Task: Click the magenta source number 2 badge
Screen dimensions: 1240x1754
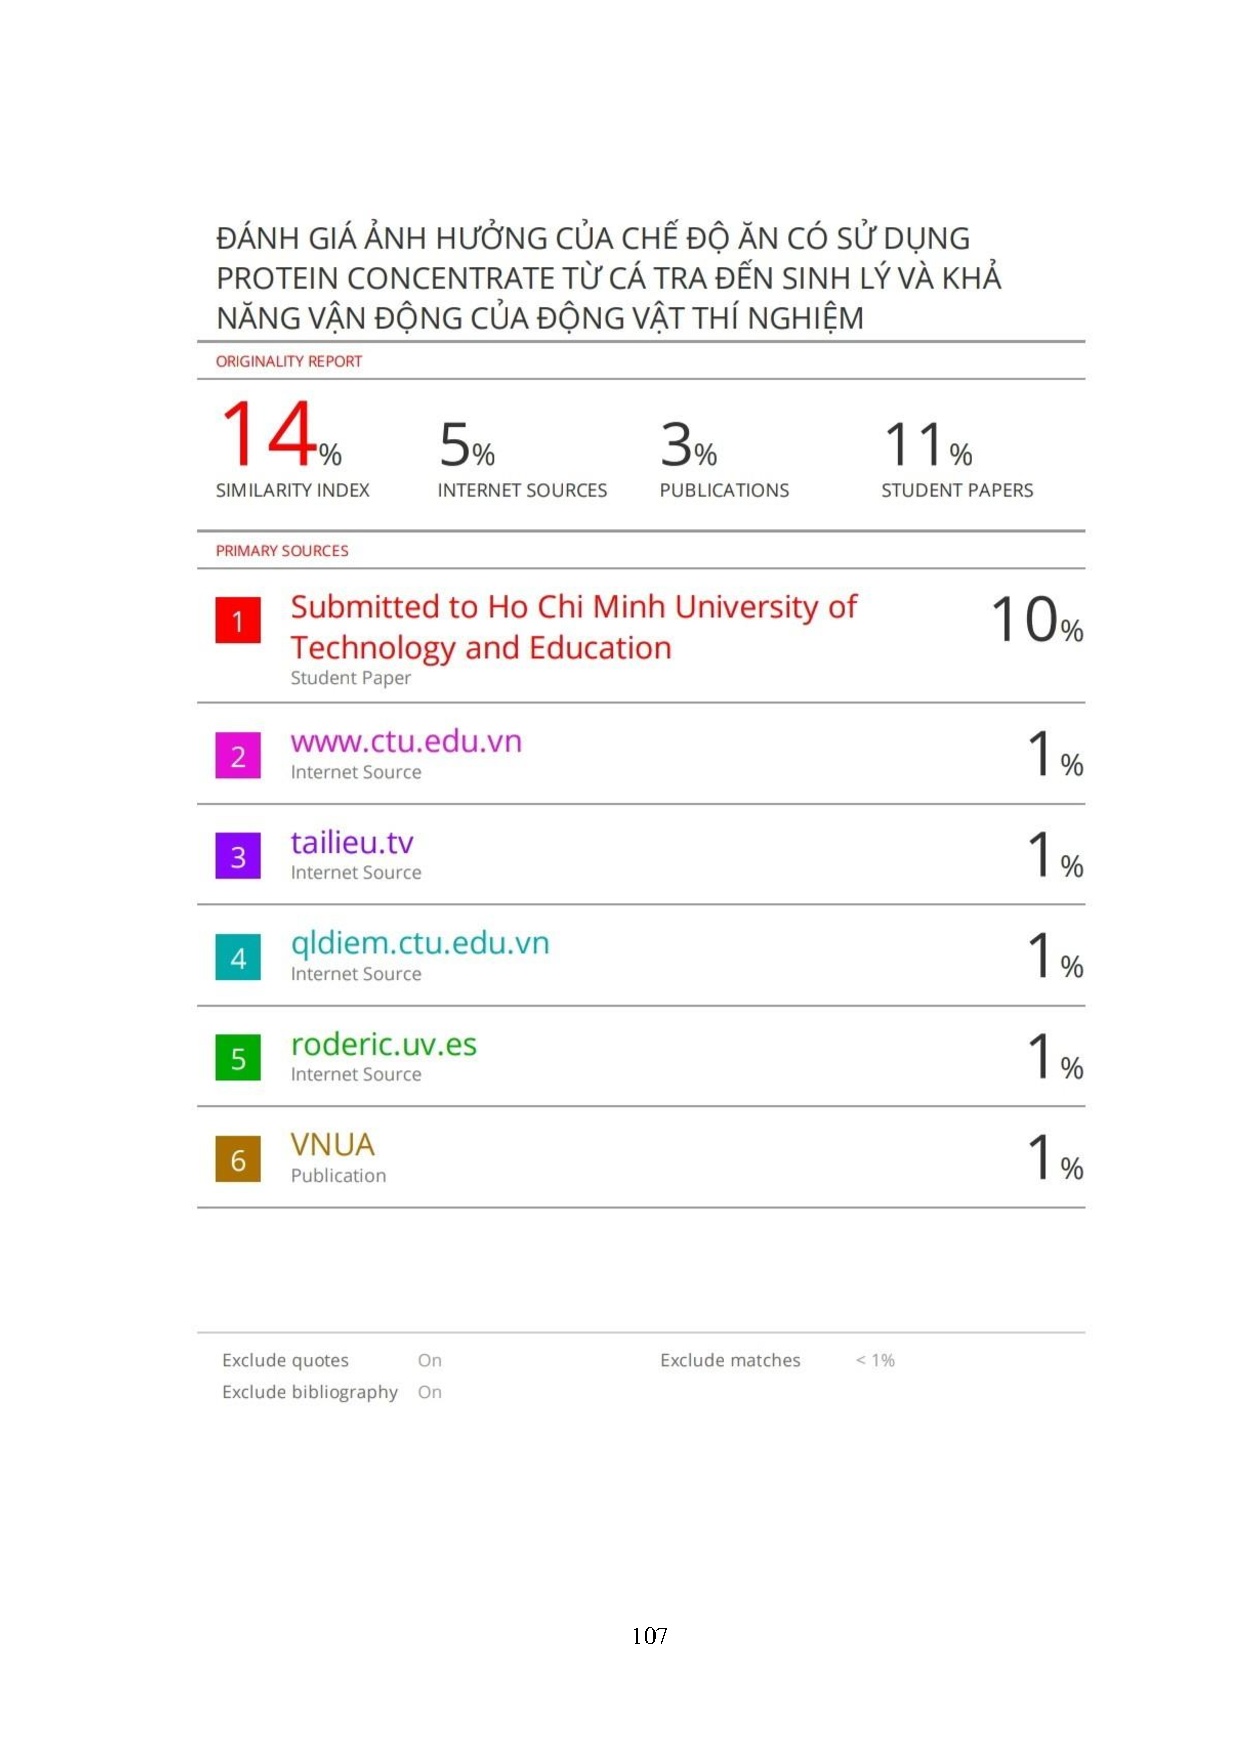Action: [238, 755]
